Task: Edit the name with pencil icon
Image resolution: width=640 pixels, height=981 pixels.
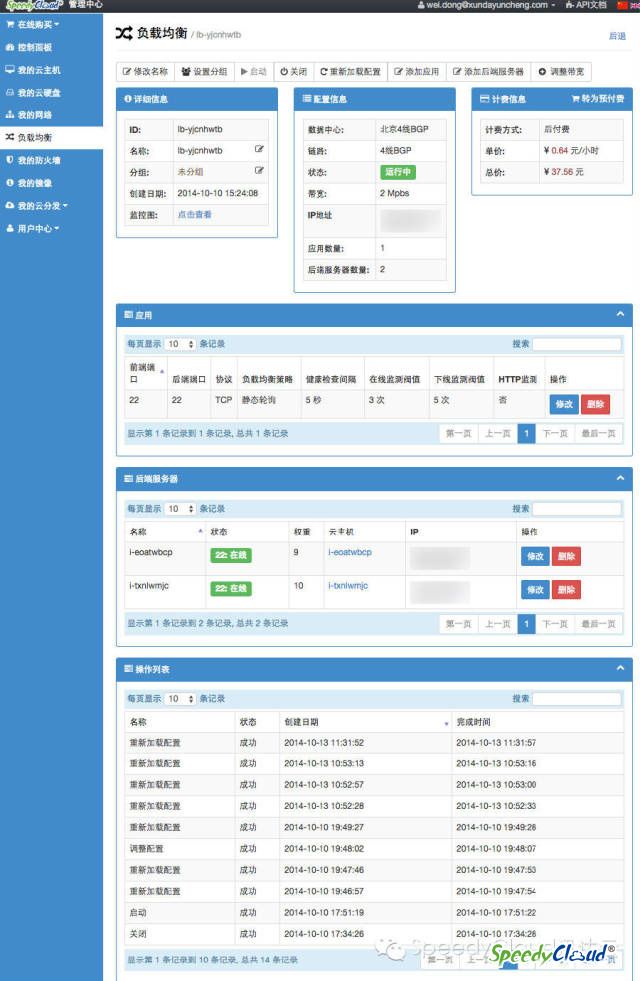Action: (259, 150)
